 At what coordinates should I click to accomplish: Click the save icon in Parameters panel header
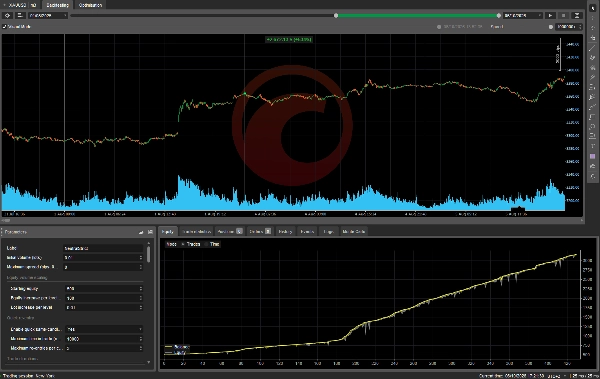150,232
